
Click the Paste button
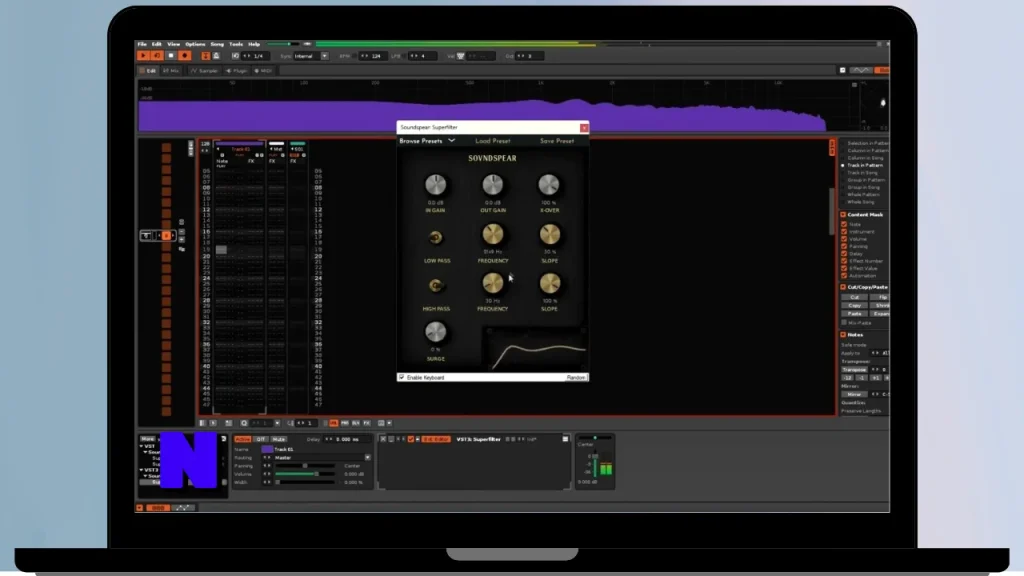[854, 313]
